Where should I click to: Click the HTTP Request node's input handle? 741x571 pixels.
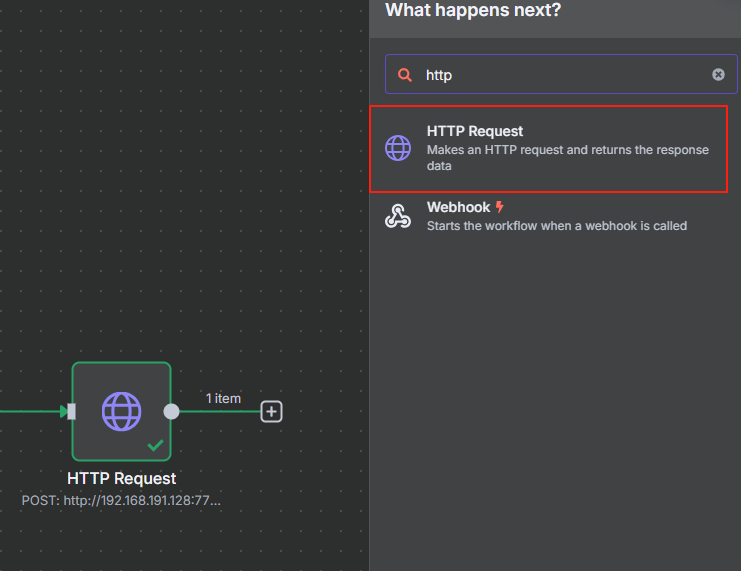click(x=71, y=412)
